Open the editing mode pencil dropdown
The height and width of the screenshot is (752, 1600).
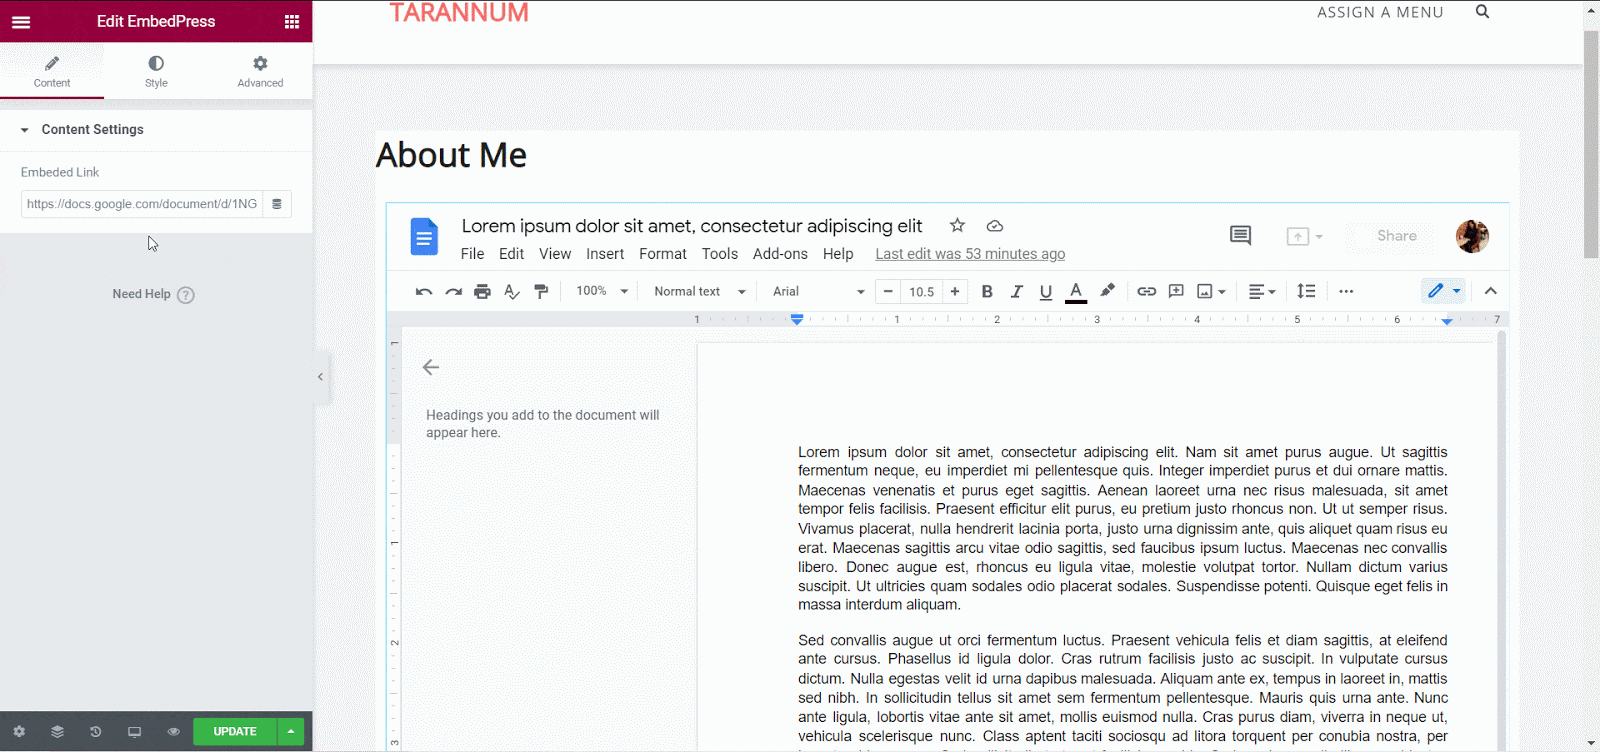coord(1444,291)
